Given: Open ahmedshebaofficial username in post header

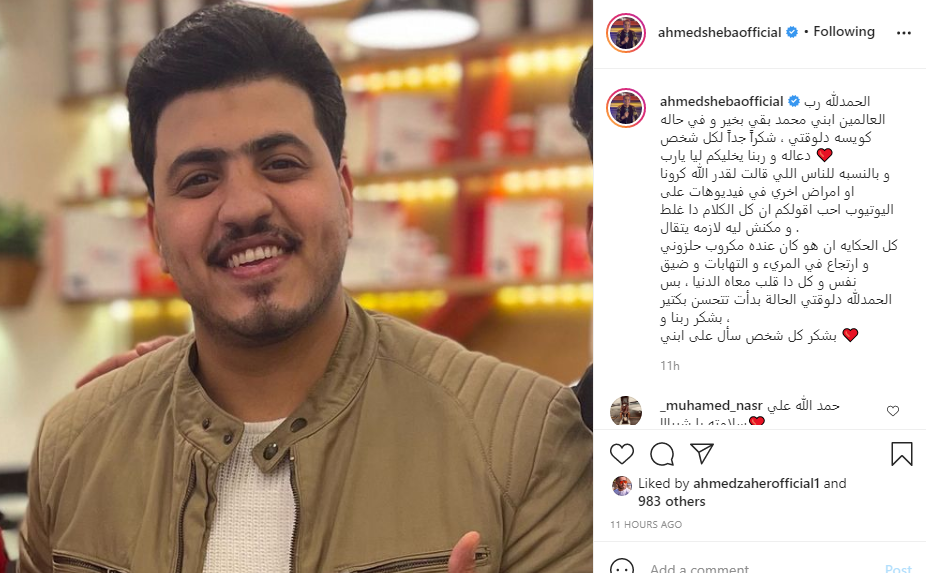Looking at the screenshot, I should (x=719, y=32).
